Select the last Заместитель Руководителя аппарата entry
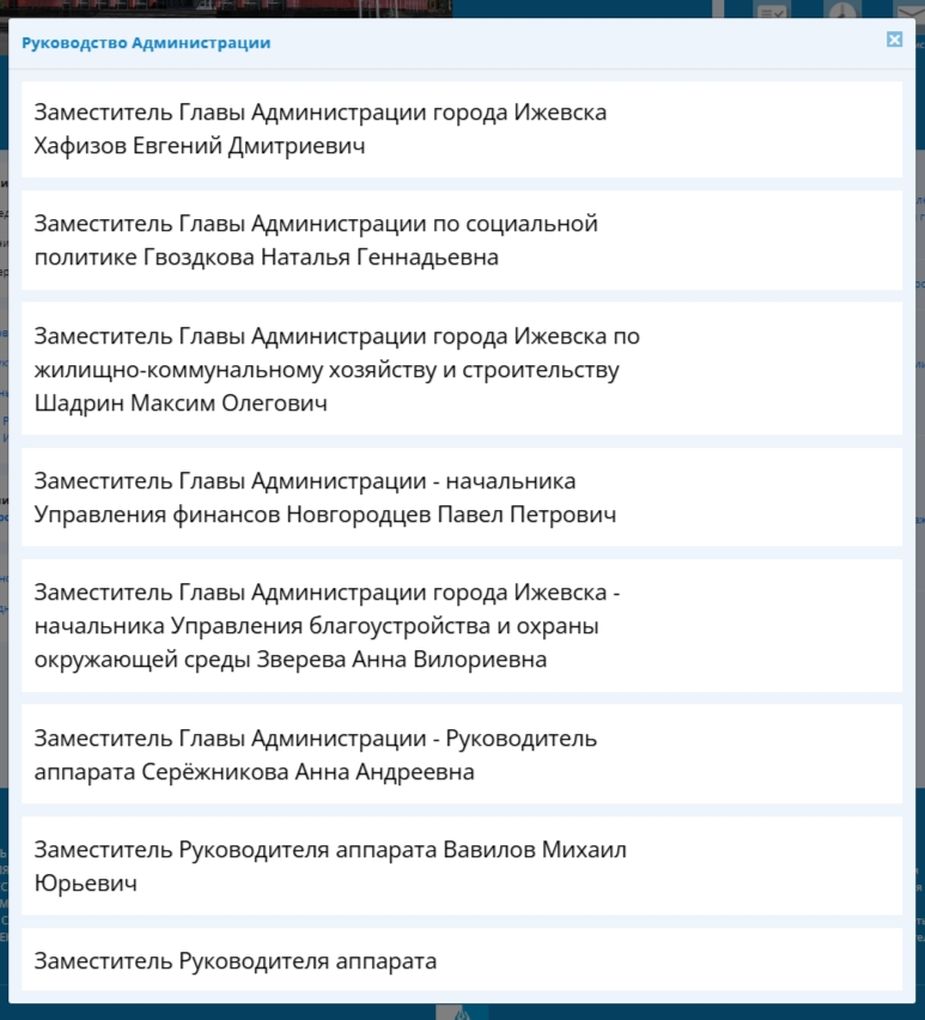 coord(236,961)
